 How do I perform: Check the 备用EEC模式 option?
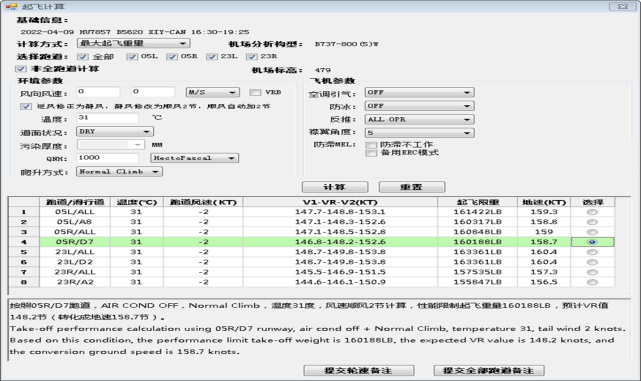371,153
